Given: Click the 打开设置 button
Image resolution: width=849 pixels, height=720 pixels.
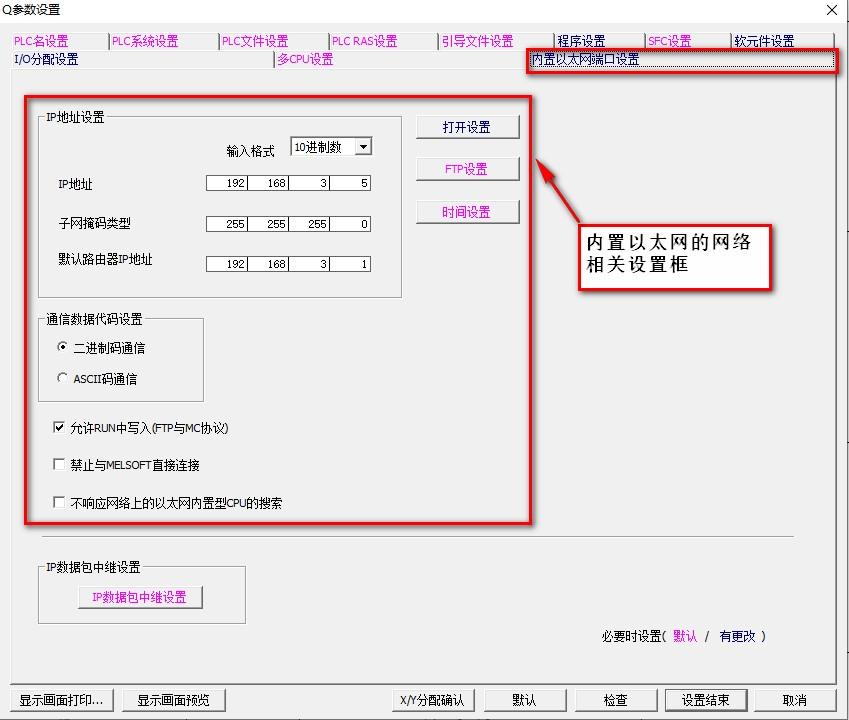Looking at the screenshot, I should tap(467, 127).
